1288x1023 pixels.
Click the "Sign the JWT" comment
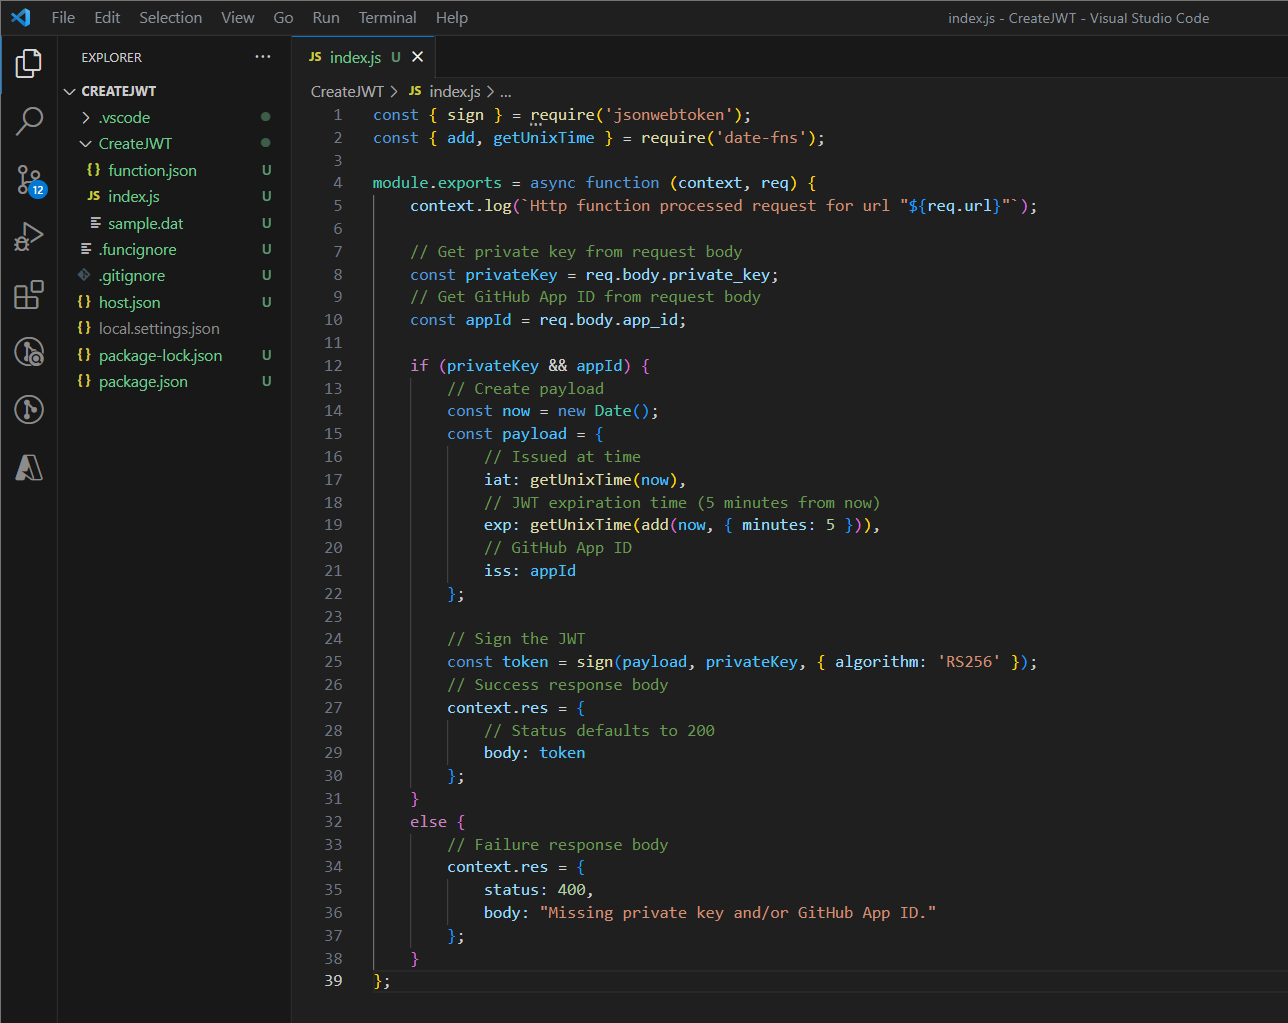(x=516, y=638)
